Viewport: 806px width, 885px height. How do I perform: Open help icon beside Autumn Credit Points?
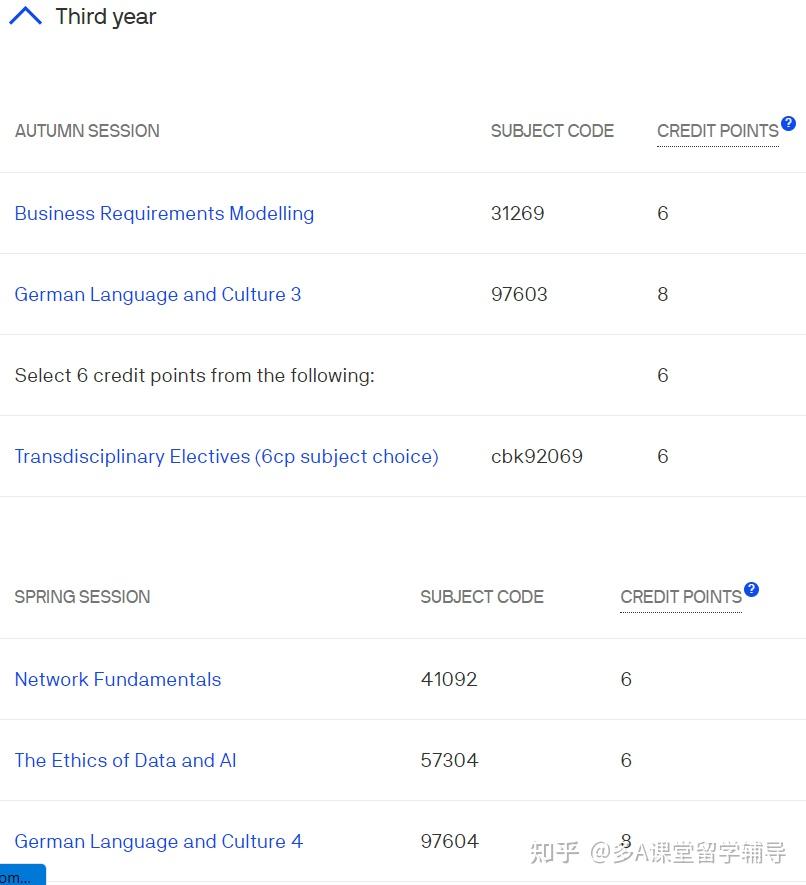(788, 123)
